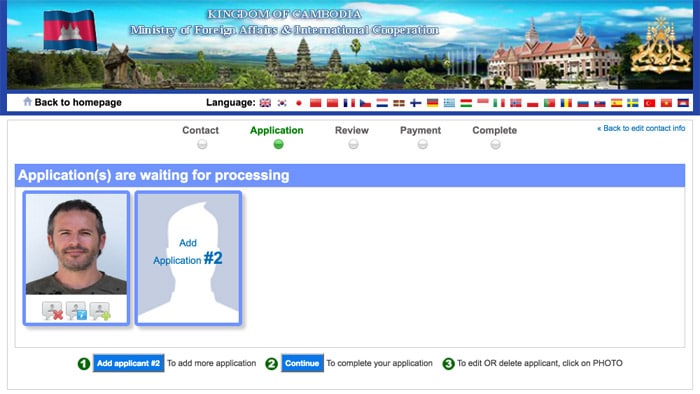Select the Dutch flag language

[x=382, y=103]
